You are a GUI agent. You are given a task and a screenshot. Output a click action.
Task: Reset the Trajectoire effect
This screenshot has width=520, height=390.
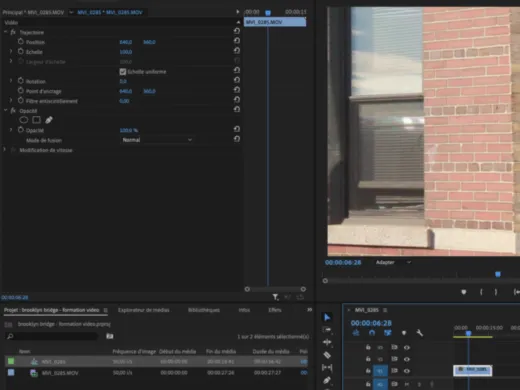[237, 31]
